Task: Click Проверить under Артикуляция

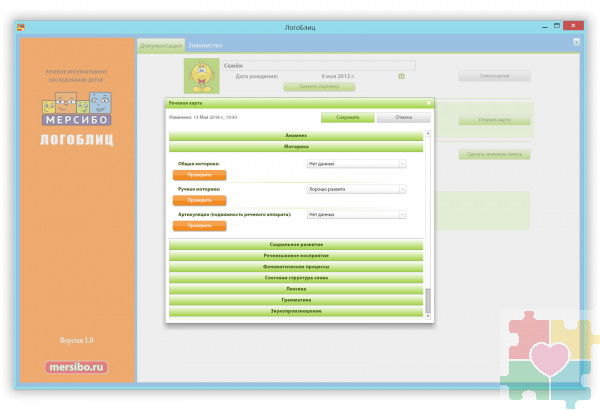Action: pos(199,225)
